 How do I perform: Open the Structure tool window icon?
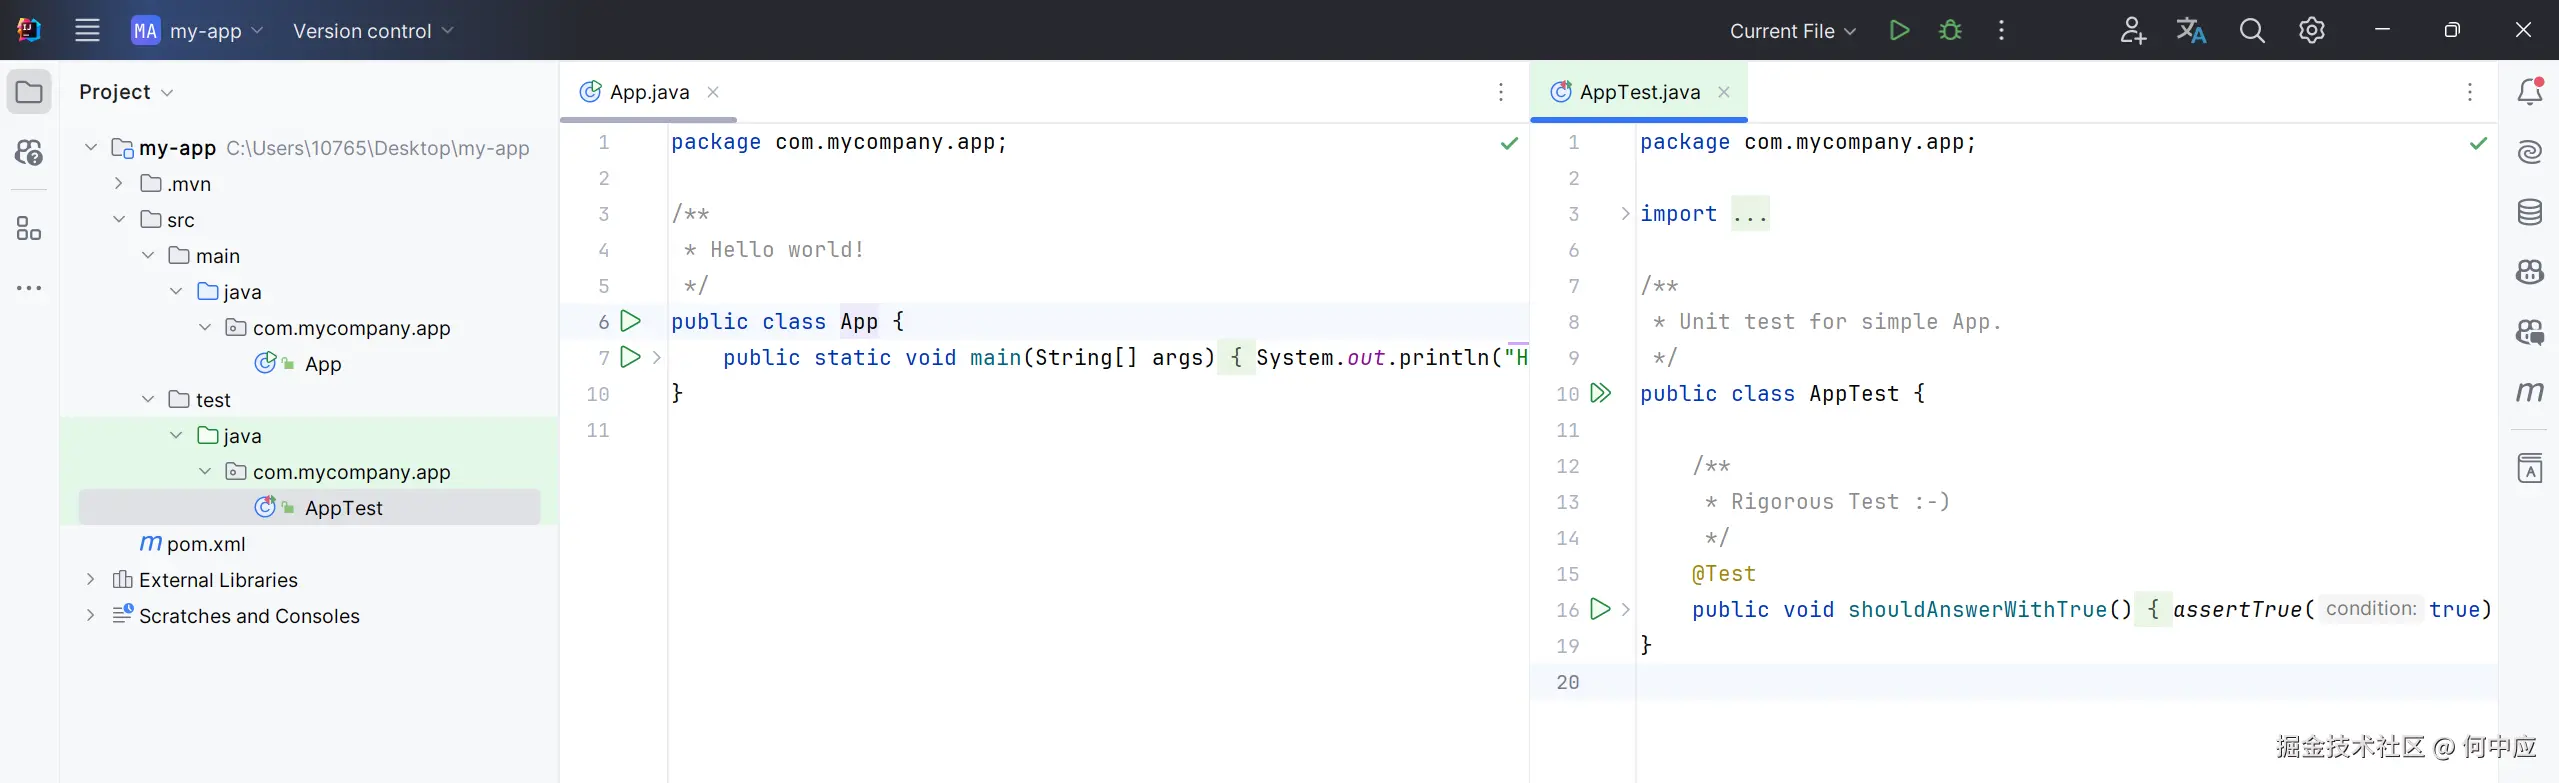point(29,229)
